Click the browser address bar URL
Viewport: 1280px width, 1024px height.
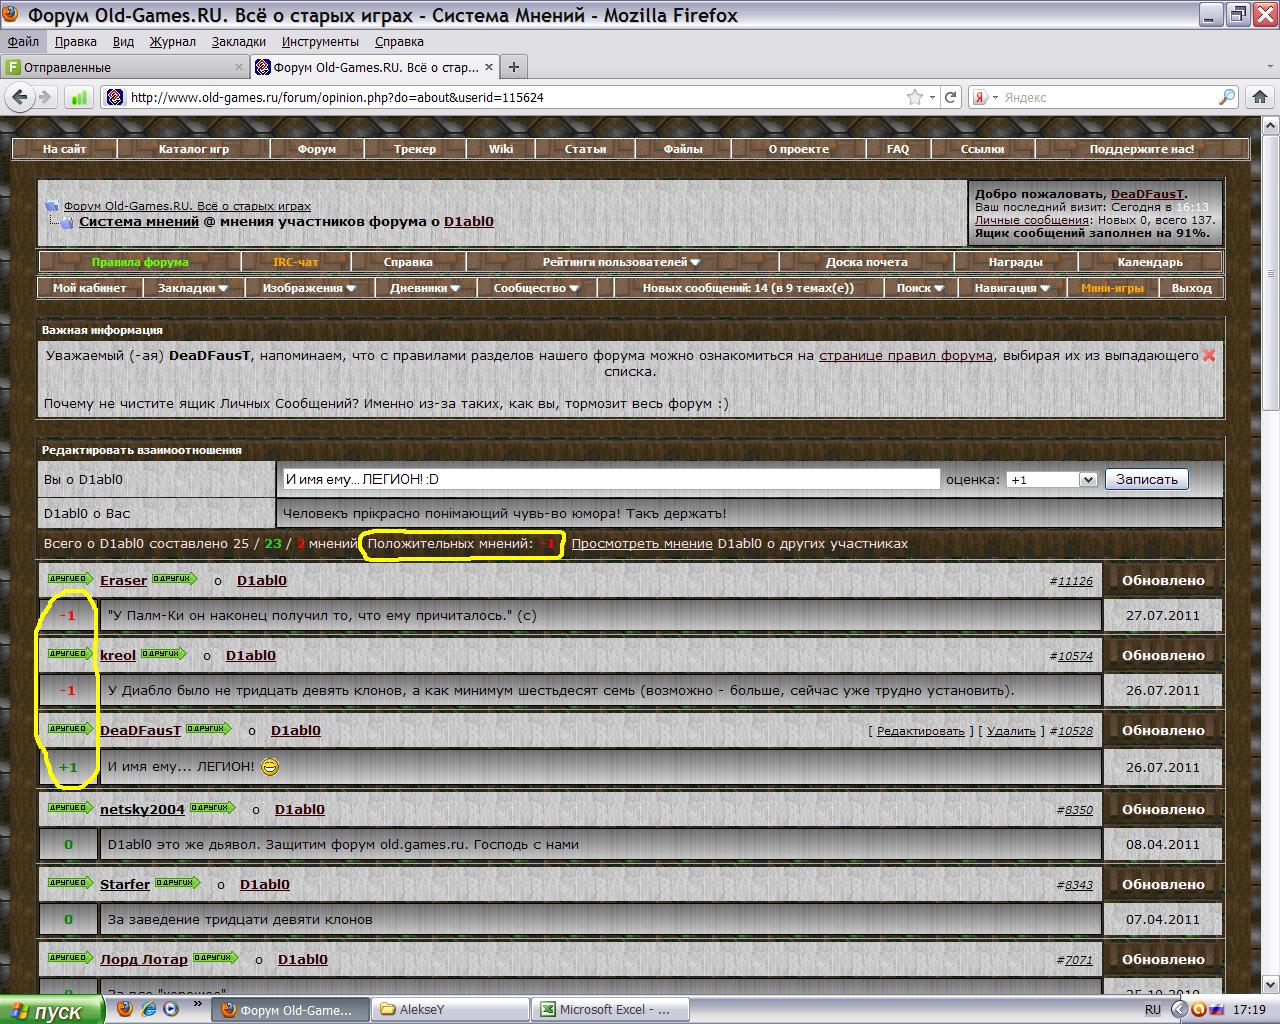(336, 98)
